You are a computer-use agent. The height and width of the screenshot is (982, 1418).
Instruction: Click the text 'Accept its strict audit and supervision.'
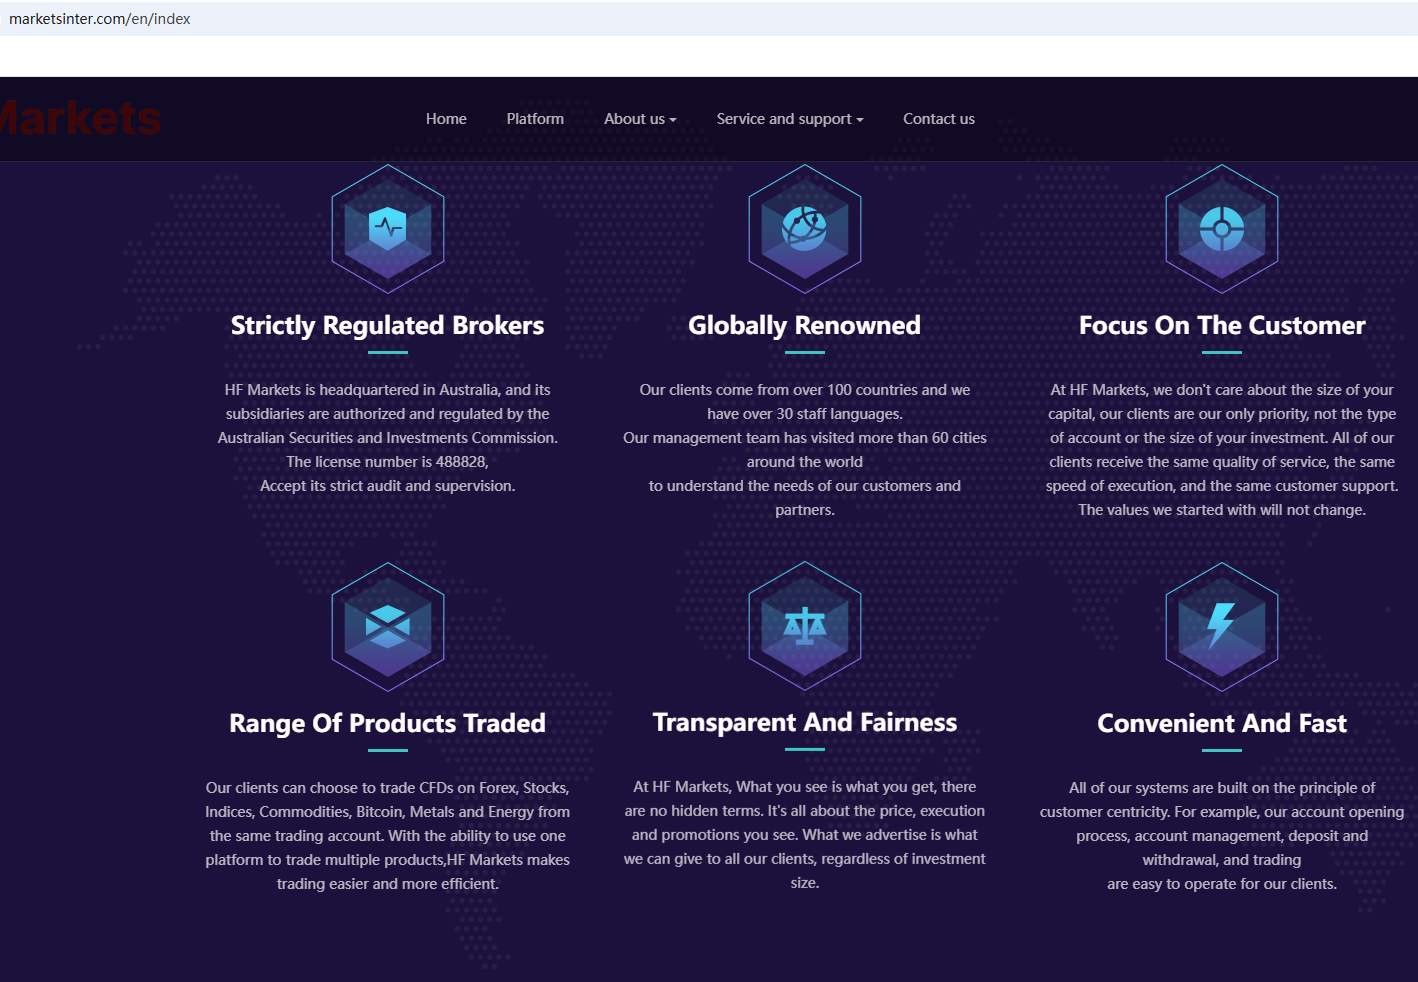(388, 486)
